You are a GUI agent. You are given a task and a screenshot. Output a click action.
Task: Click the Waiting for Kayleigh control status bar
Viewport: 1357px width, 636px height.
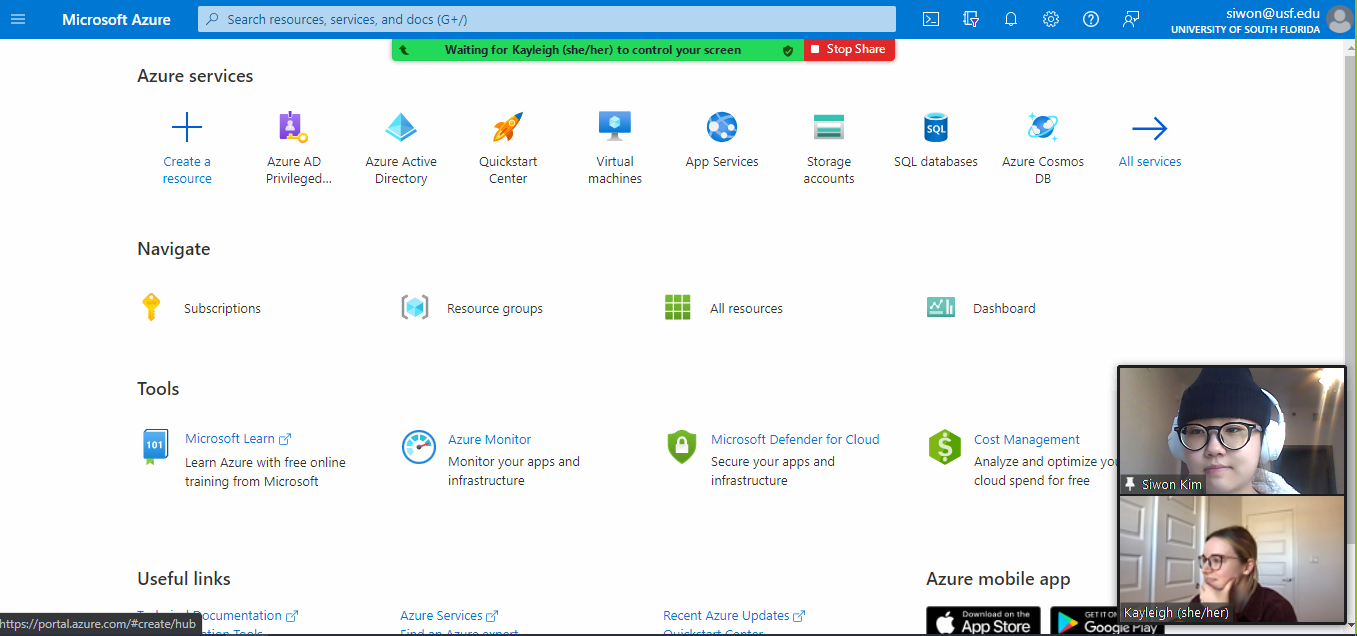pyautogui.click(x=597, y=49)
